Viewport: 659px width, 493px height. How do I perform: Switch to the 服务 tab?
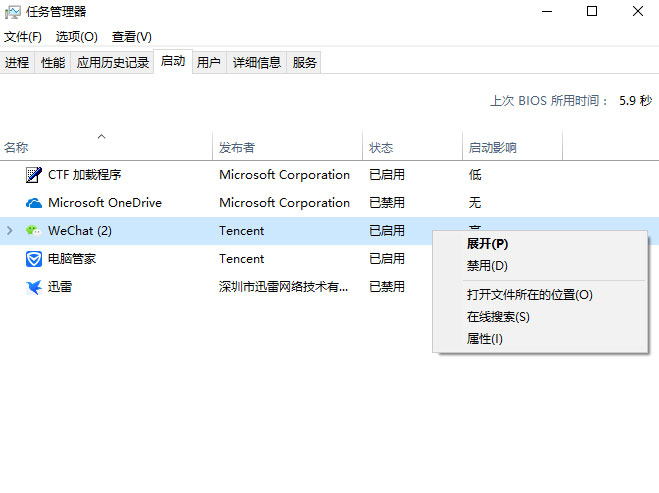304,63
